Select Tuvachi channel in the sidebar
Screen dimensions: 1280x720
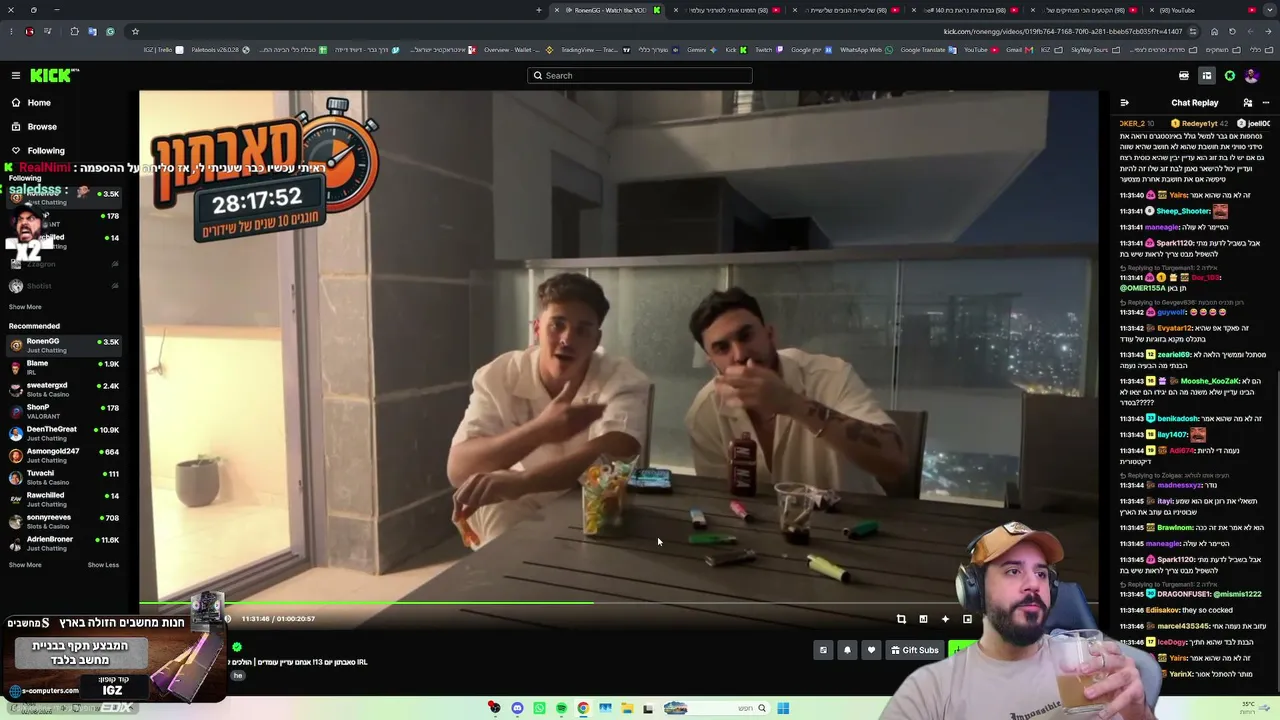click(64, 477)
